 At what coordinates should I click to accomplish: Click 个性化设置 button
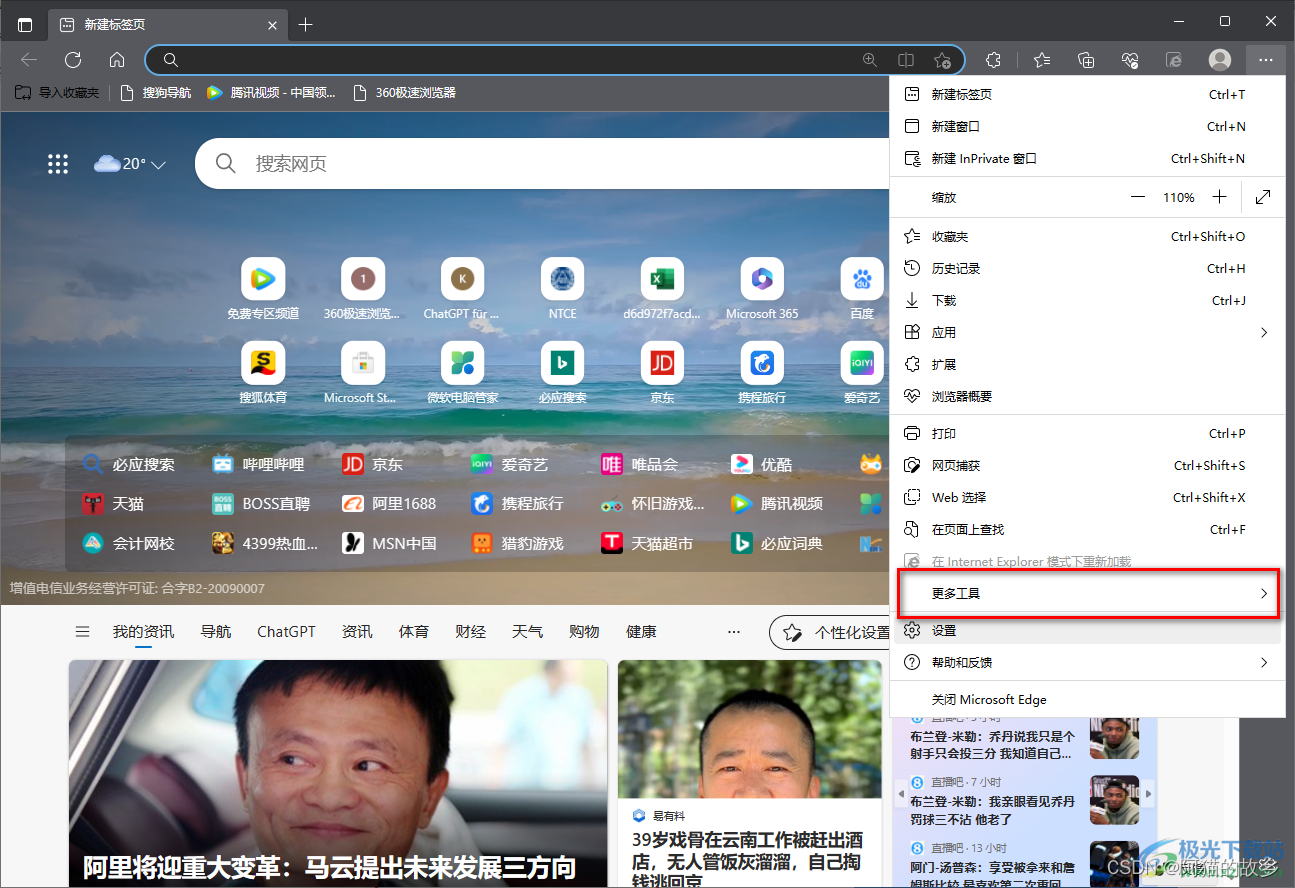830,632
